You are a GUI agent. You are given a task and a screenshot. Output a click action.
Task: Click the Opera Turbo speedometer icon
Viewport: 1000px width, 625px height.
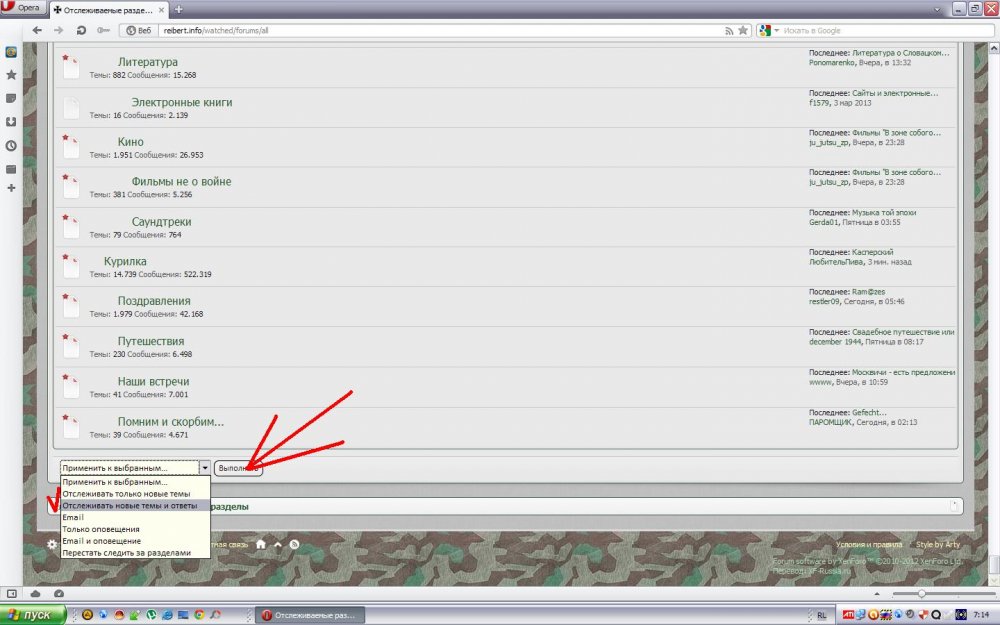click(x=59, y=593)
